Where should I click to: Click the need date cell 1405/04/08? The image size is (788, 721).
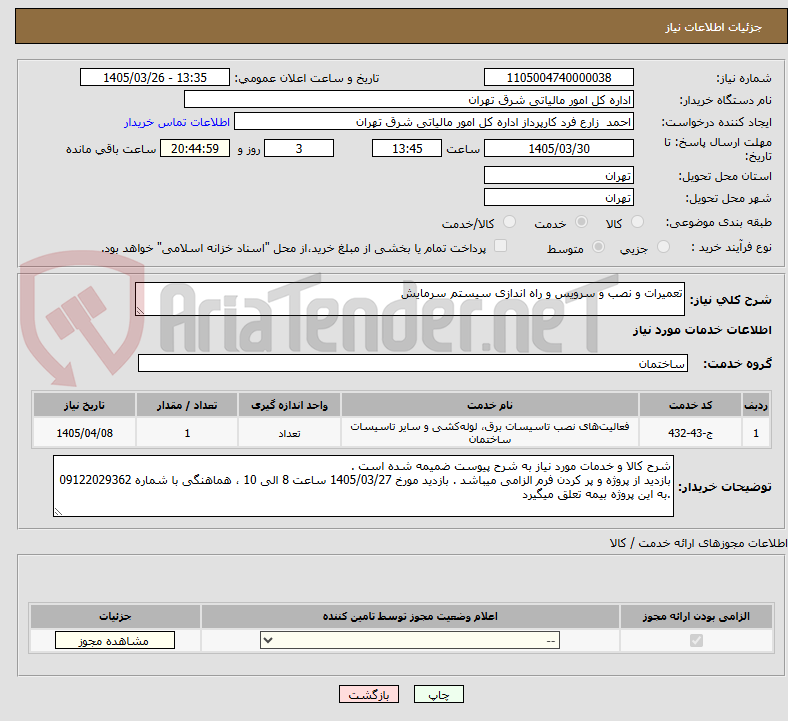click(84, 433)
